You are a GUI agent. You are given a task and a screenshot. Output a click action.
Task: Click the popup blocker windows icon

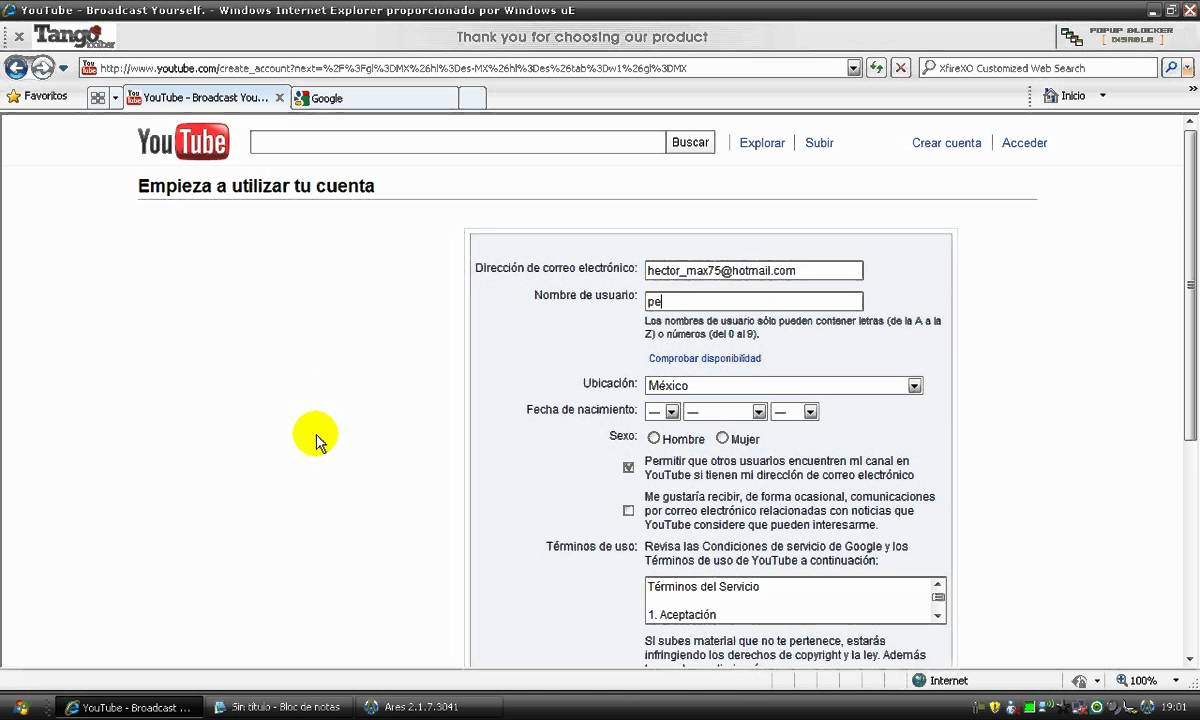pyautogui.click(x=1072, y=37)
